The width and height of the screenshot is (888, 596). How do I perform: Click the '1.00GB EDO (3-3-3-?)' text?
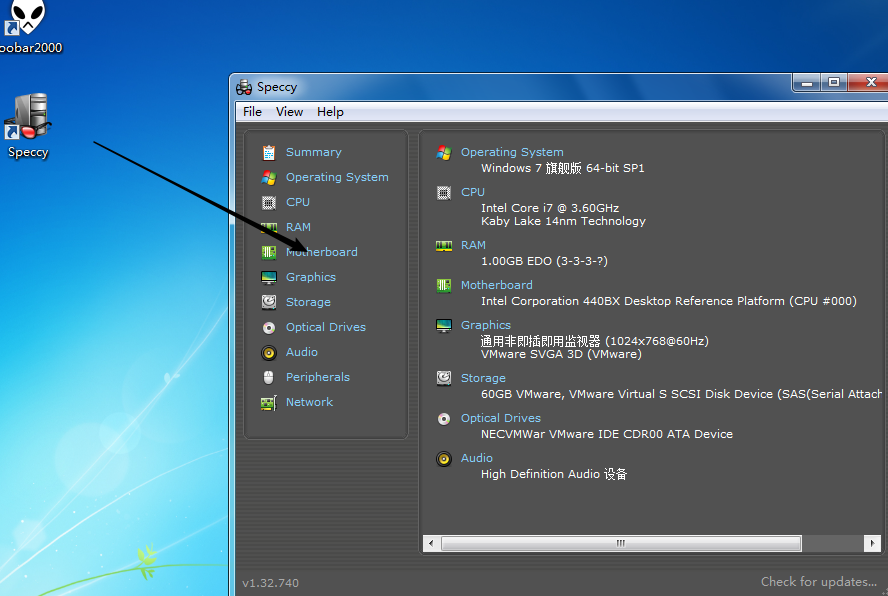click(x=544, y=261)
